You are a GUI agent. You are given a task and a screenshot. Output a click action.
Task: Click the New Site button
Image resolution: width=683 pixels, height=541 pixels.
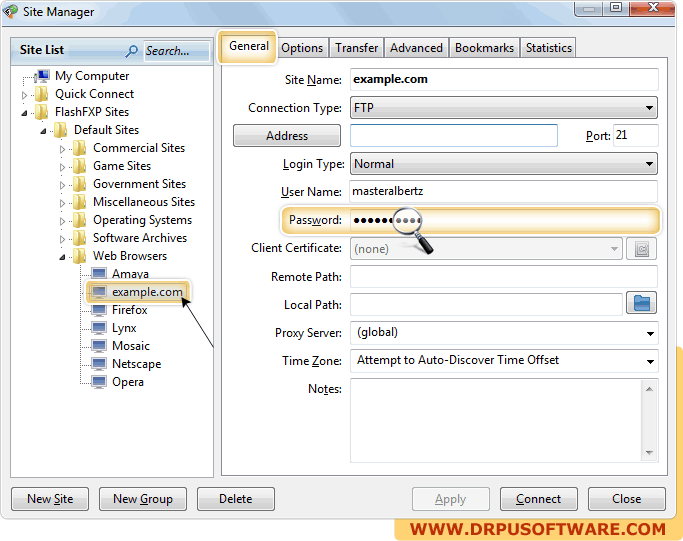(x=50, y=499)
